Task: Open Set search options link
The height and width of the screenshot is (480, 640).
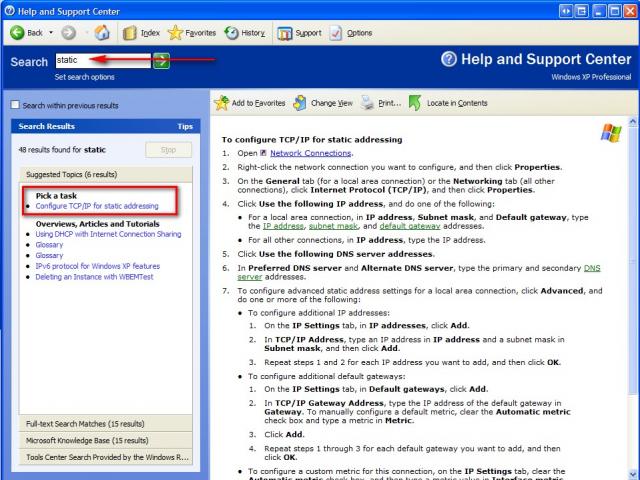Action: point(84,77)
